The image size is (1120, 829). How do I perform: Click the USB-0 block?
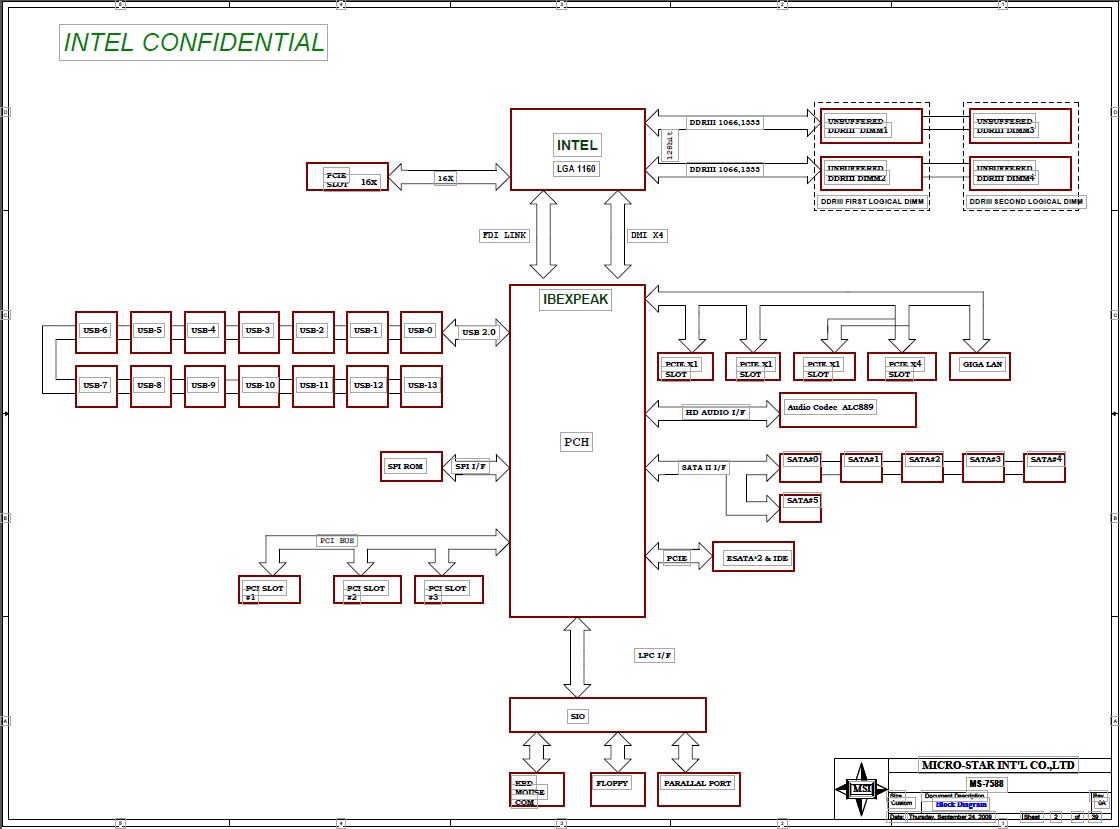(x=421, y=332)
